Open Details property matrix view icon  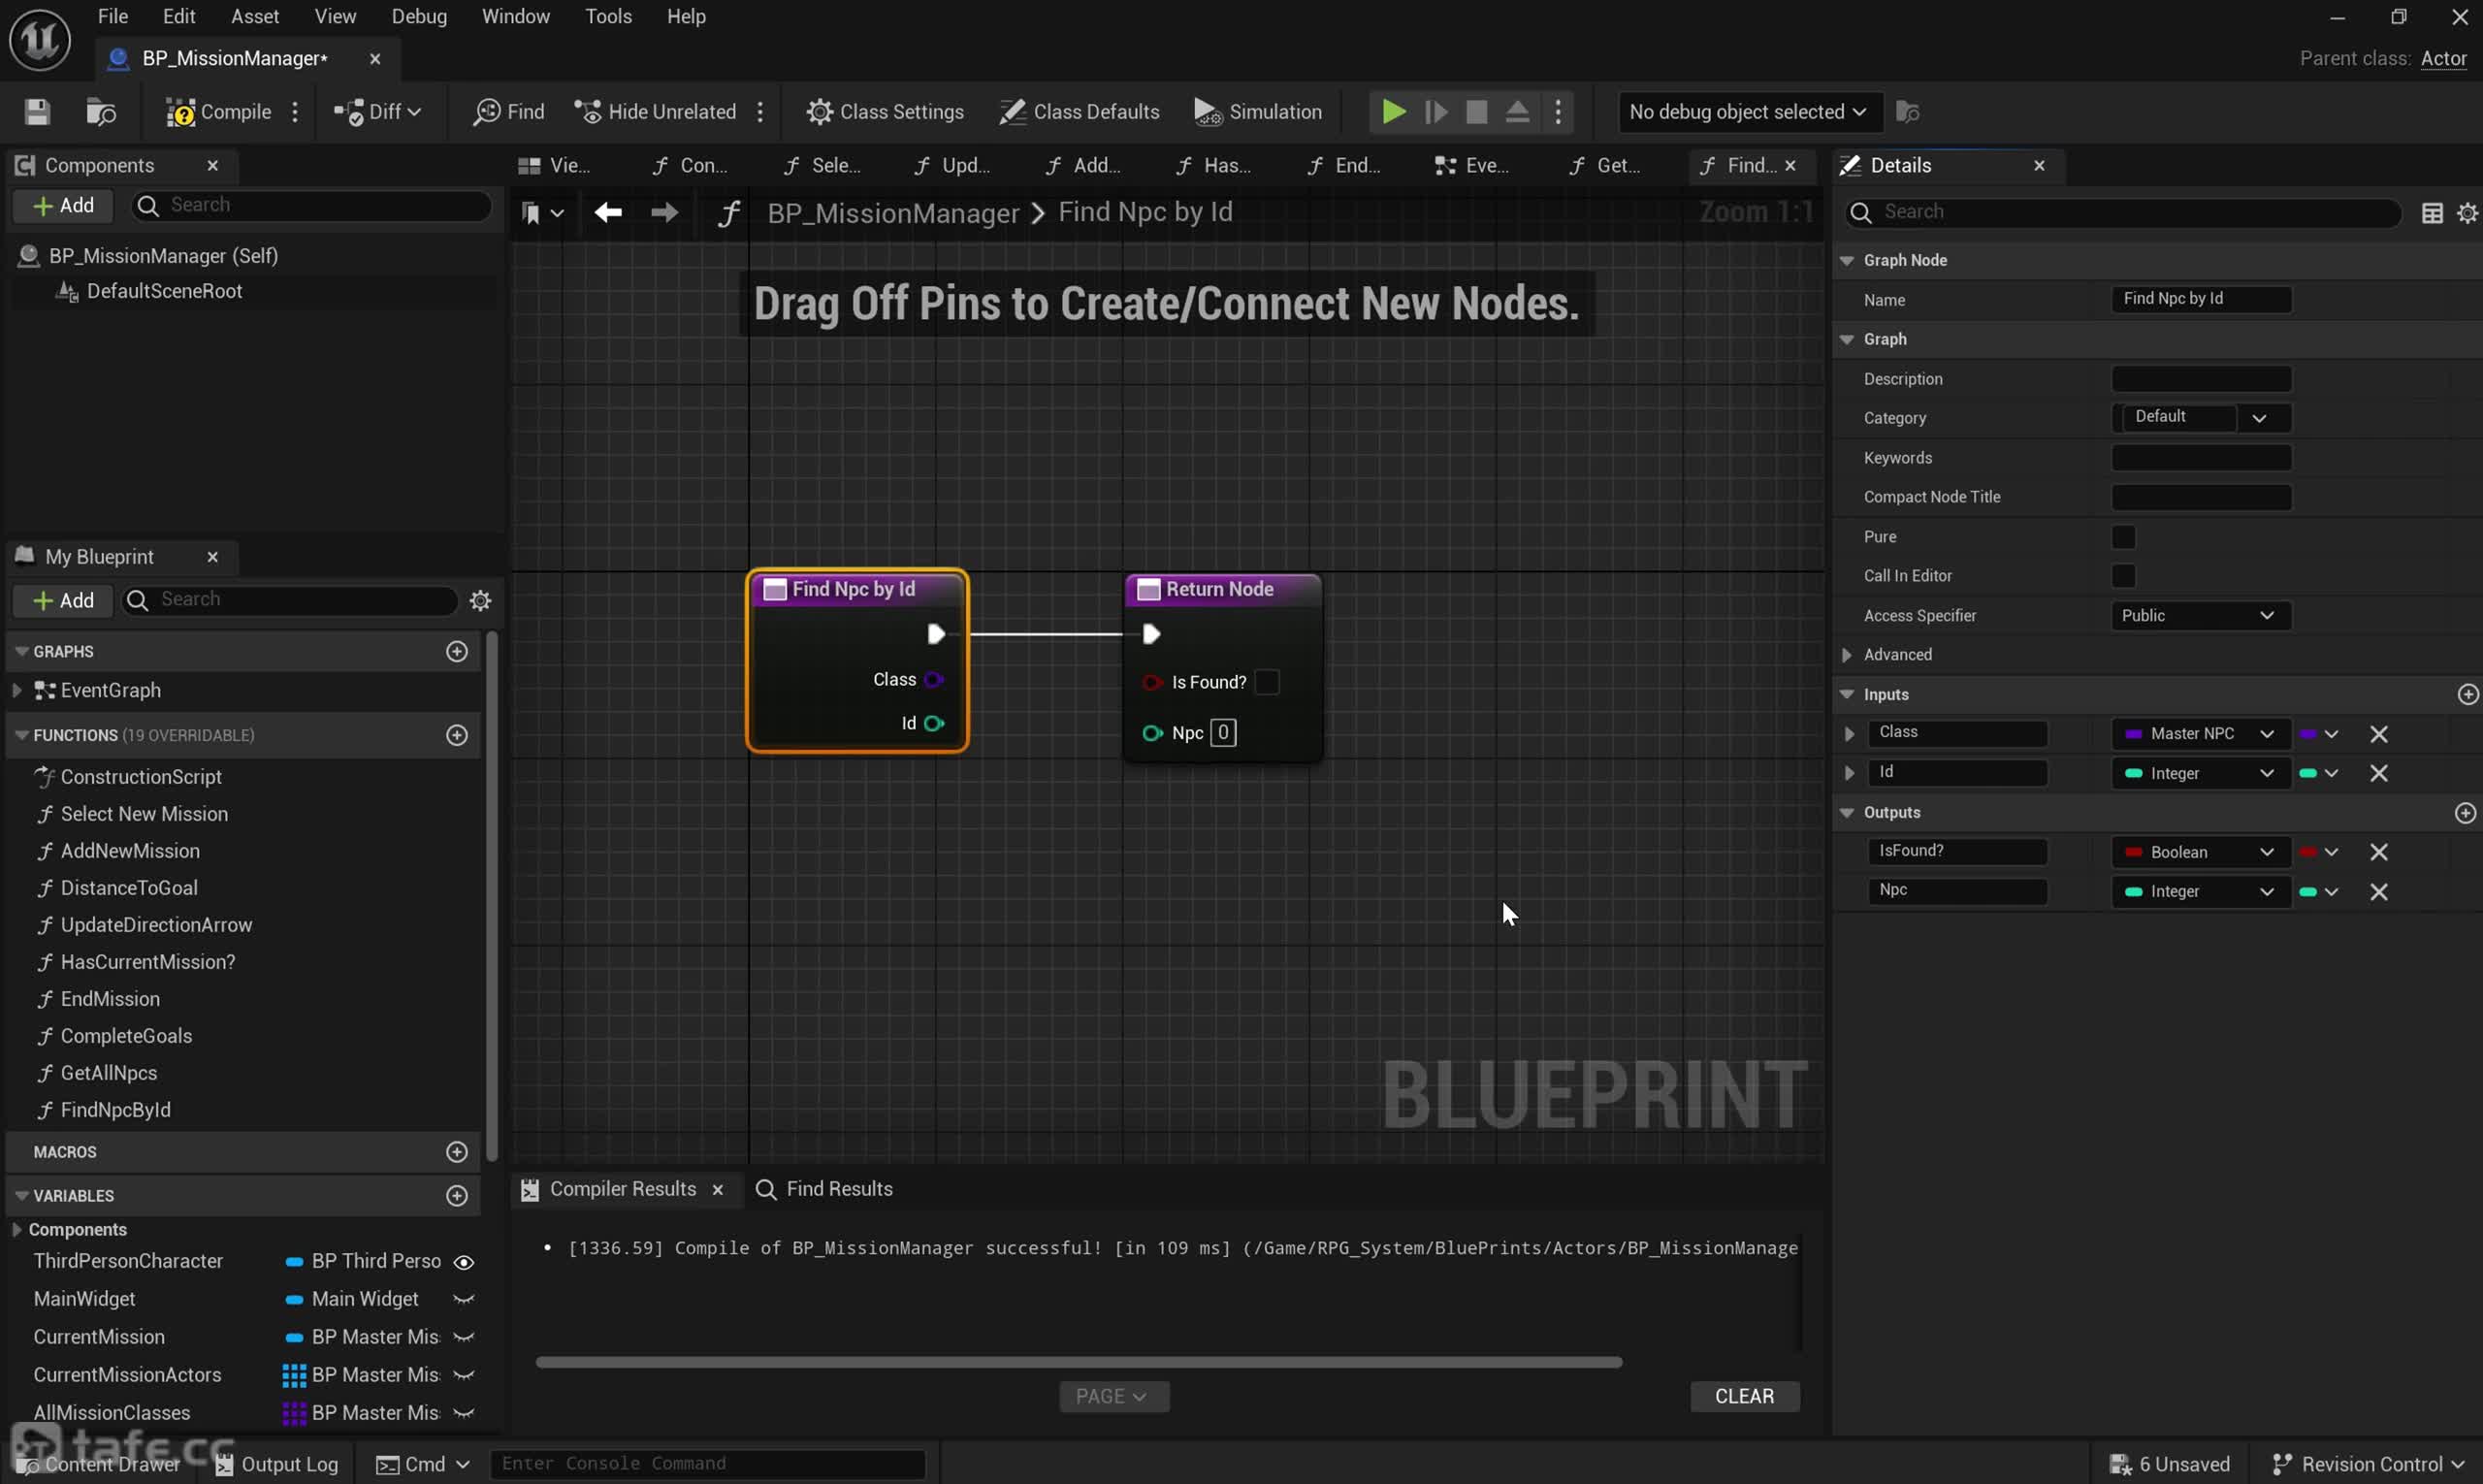point(2432,213)
